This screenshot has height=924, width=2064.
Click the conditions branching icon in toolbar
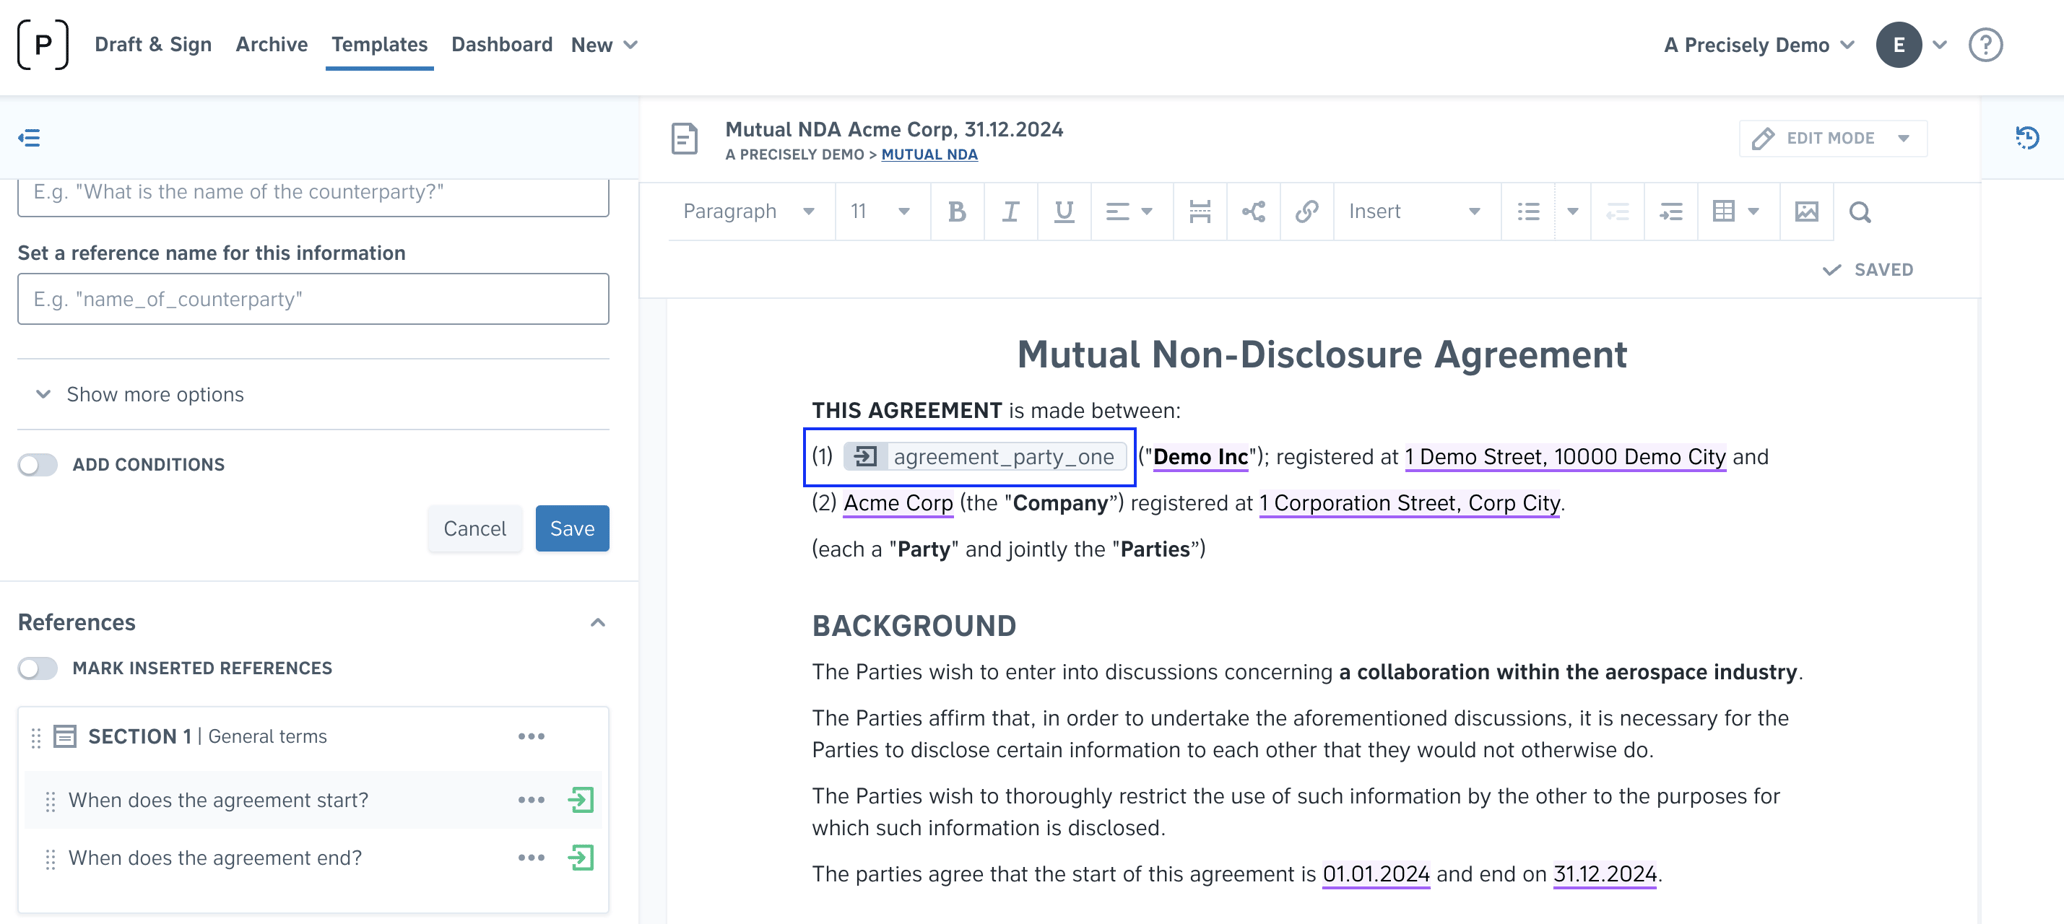[1253, 212]
